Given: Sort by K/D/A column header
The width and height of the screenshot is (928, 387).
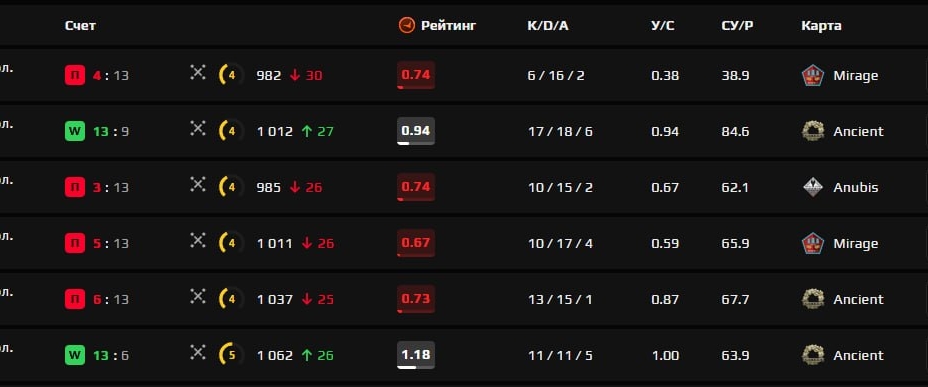Looking at the screenshot, I should click(547, 26).
